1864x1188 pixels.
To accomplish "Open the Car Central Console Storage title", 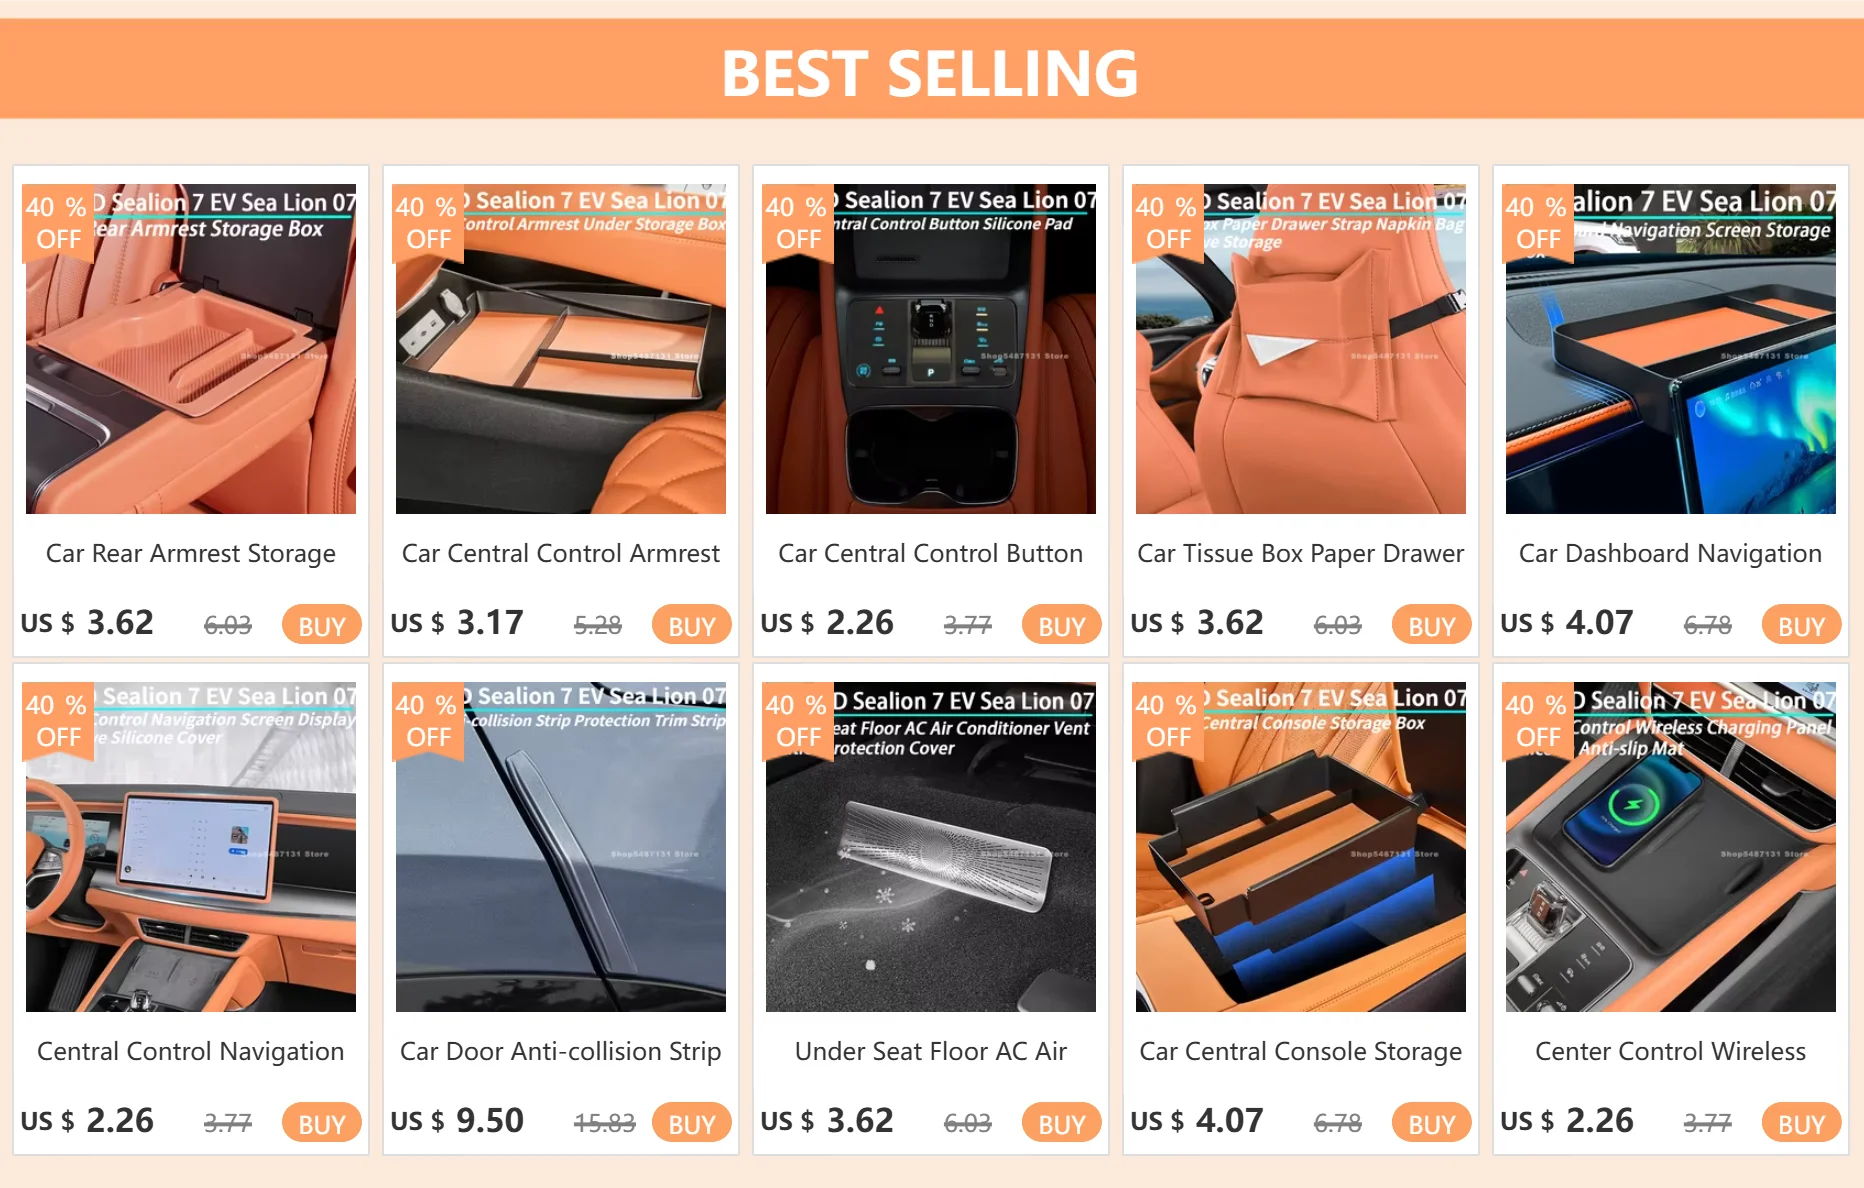I will point(1301,1052).
